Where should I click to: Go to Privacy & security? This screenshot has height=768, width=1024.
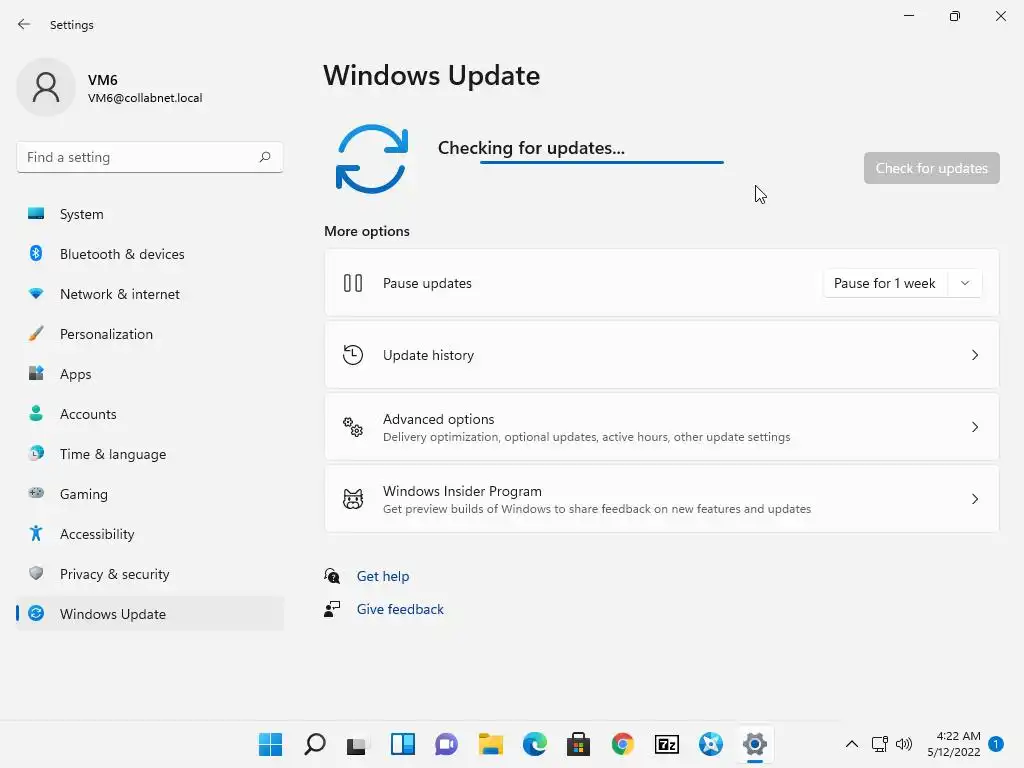[x=150, y=574]
